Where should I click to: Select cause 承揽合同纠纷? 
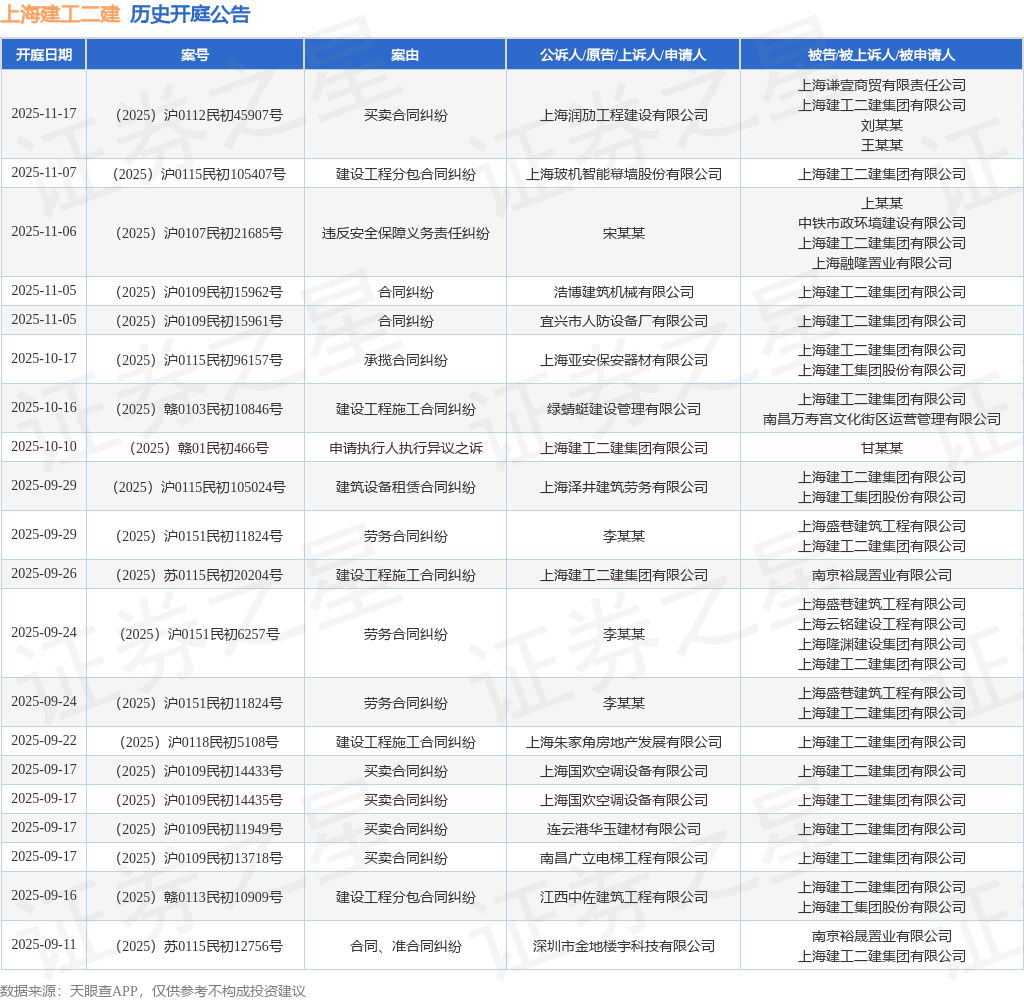point(406,360)
